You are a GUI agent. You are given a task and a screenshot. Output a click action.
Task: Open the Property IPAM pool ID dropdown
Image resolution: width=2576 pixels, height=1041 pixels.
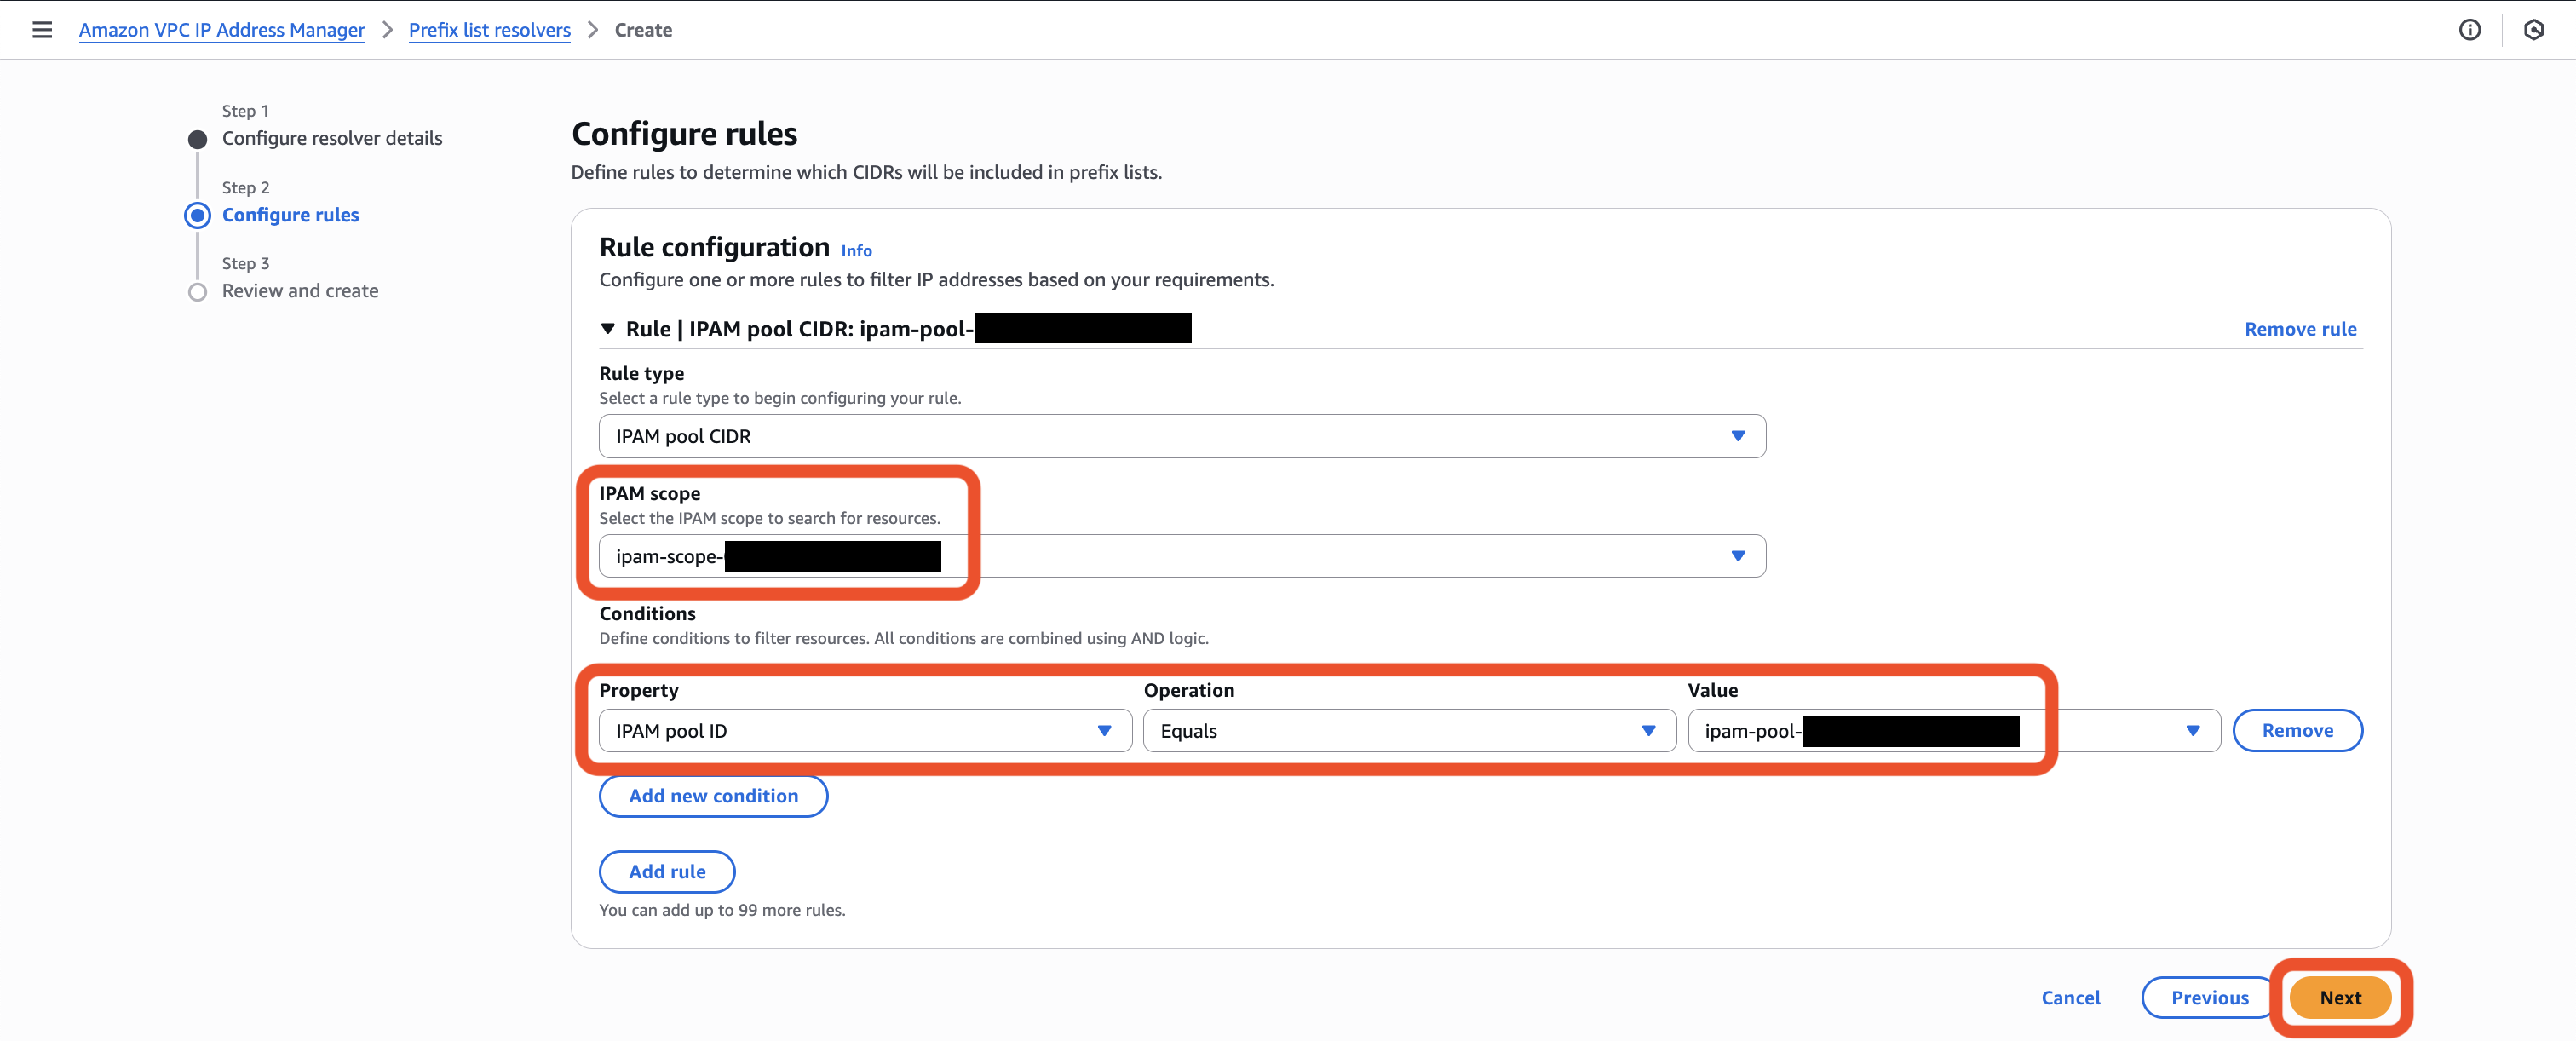pos(864,731)
